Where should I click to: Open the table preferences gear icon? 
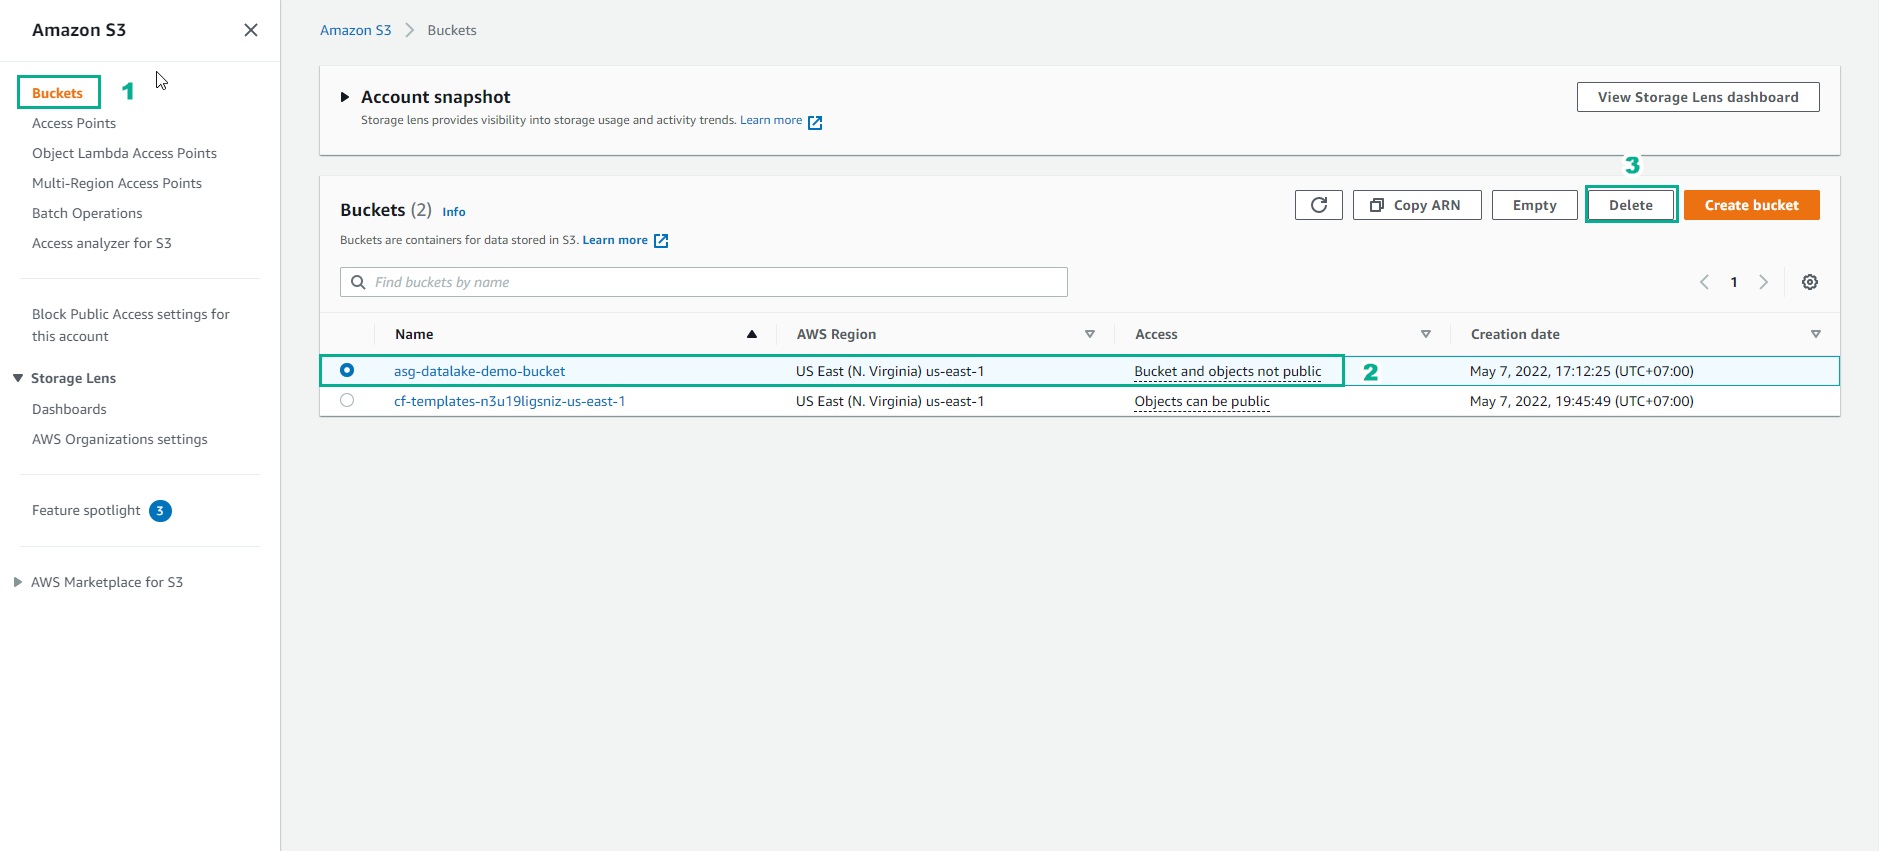(x=1810, y=282)
